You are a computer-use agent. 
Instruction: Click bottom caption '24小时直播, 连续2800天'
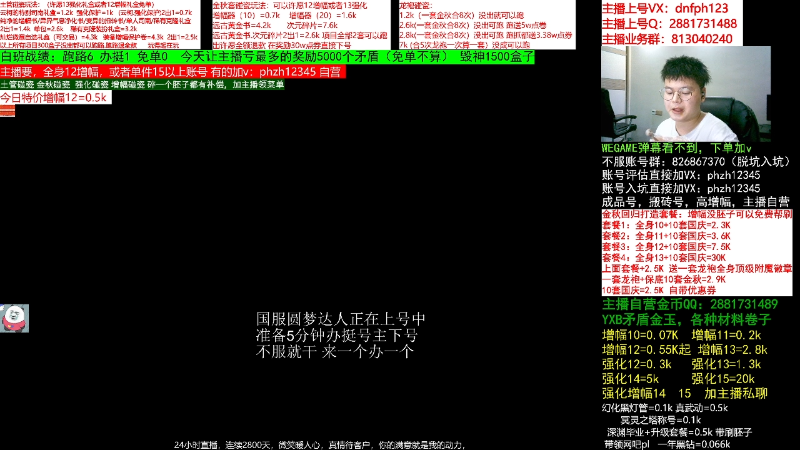click(x=319, y=445)
